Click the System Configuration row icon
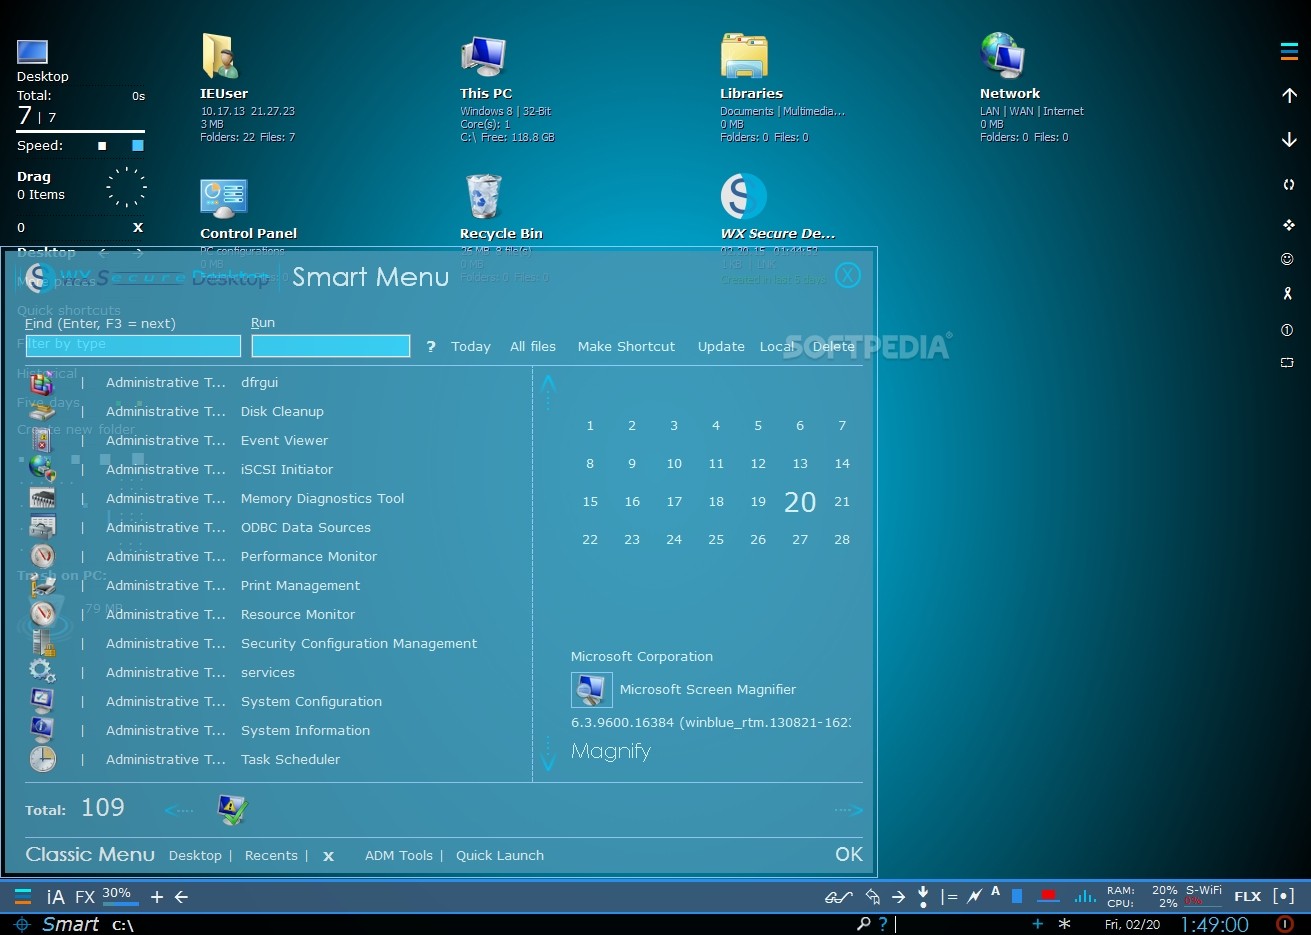 (x=42, y=701)
